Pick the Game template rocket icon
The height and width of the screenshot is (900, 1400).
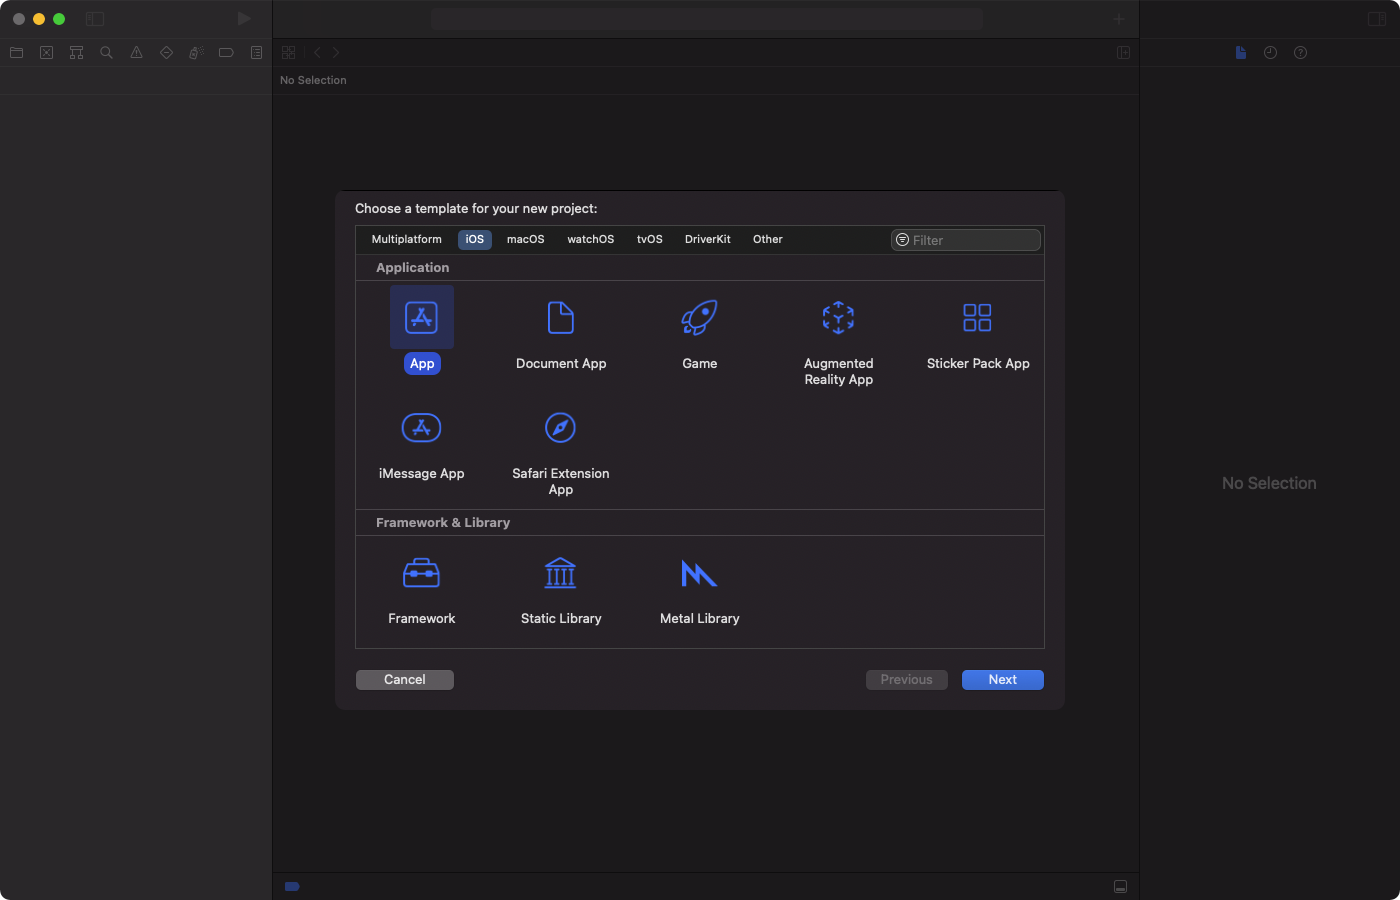(x=700, y=318)
